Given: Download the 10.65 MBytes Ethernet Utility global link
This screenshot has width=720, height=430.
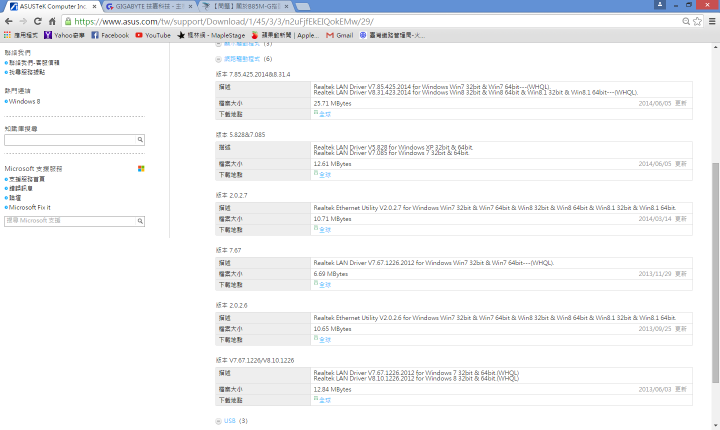Looking at the screenshot, I should click(x=325, y=340).
